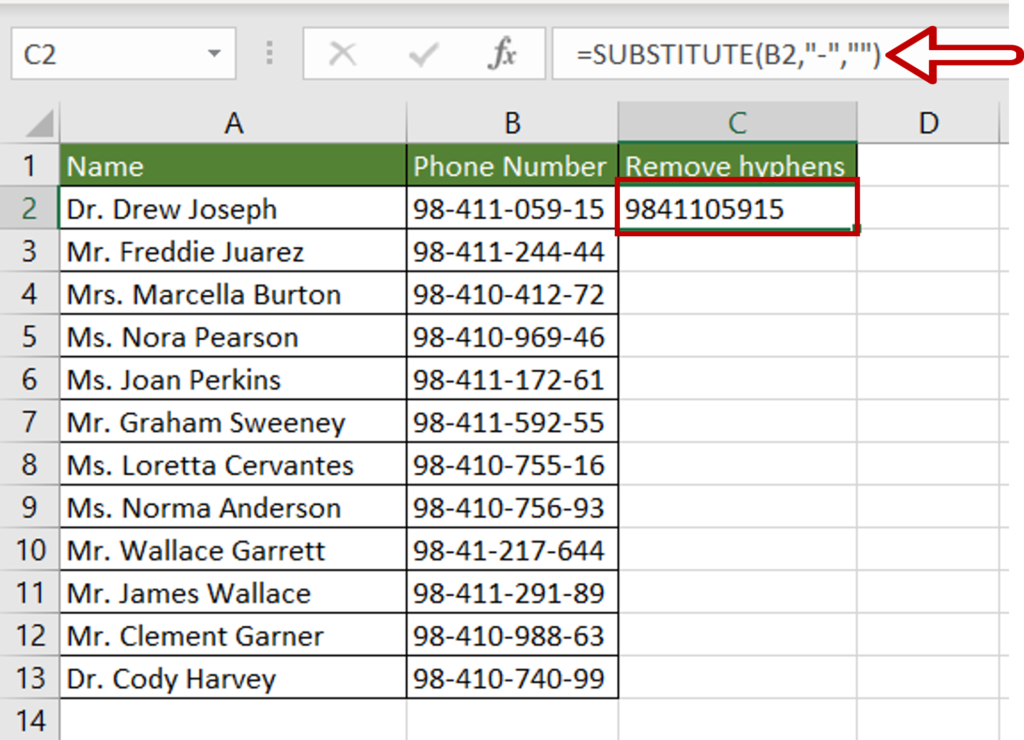Select cell containing 'Mr. Freddie Juarez'
The height and width of the screenshot is (740, 1024).
[233, 251]
